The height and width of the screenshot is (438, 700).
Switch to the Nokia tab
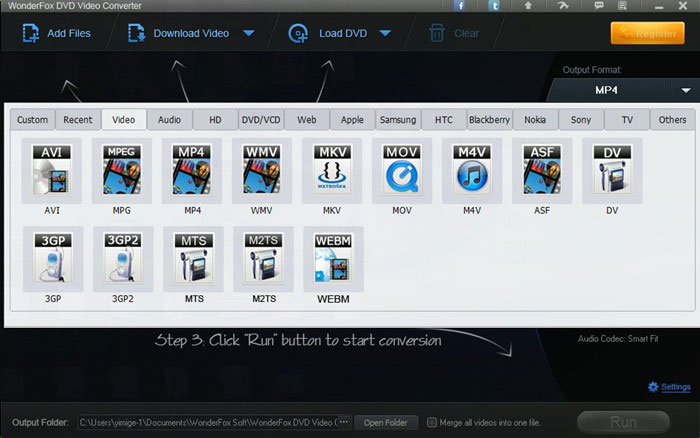535,120
